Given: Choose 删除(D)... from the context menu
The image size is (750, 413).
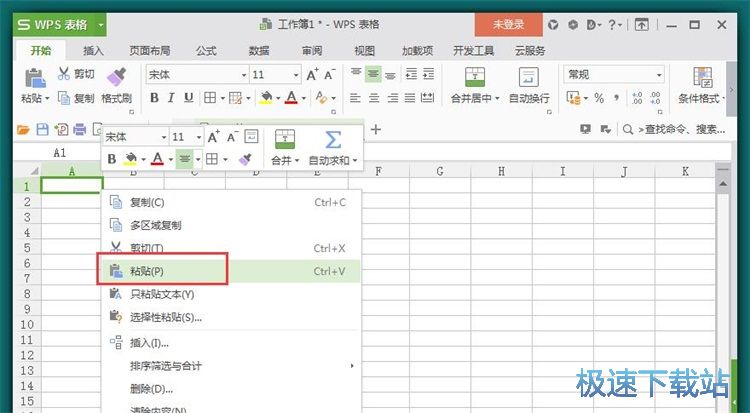Looking at the screenshot, I should pos(232,389).
